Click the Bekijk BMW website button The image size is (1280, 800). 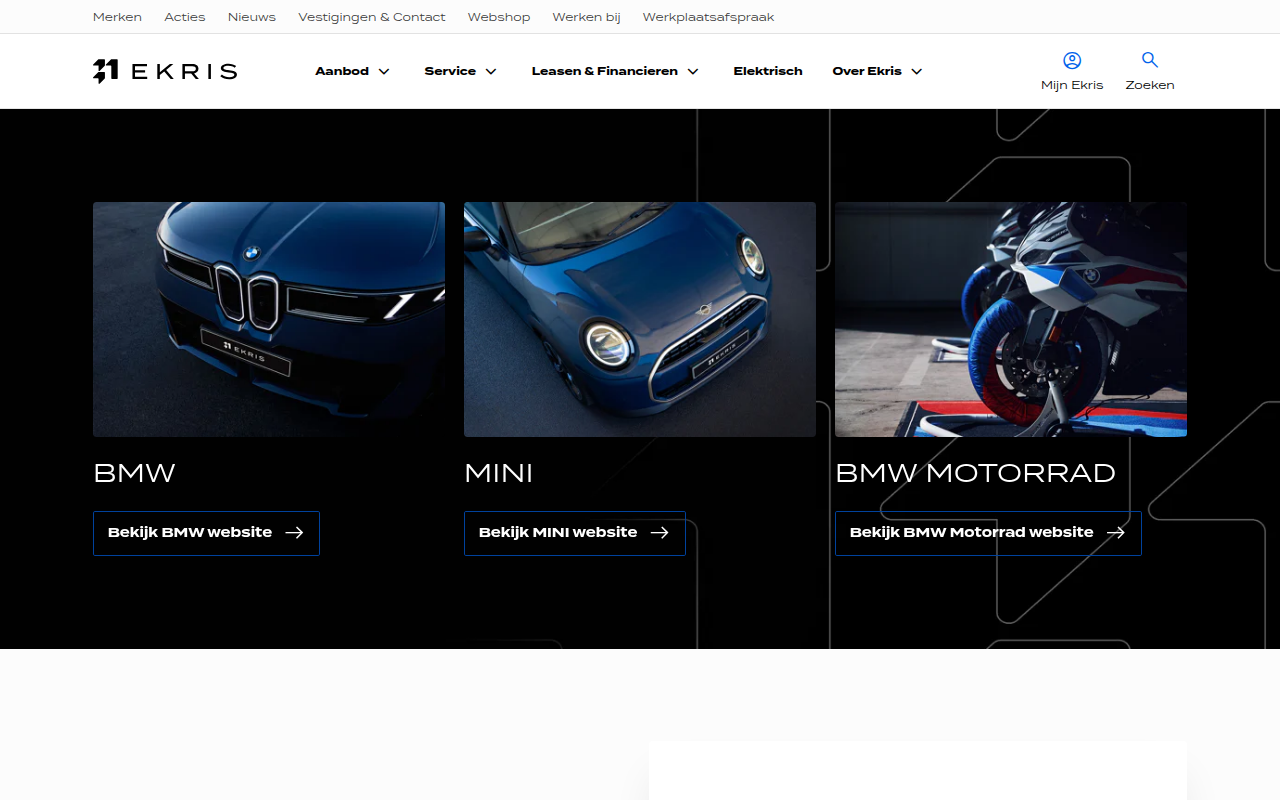[x=206, y=533]
